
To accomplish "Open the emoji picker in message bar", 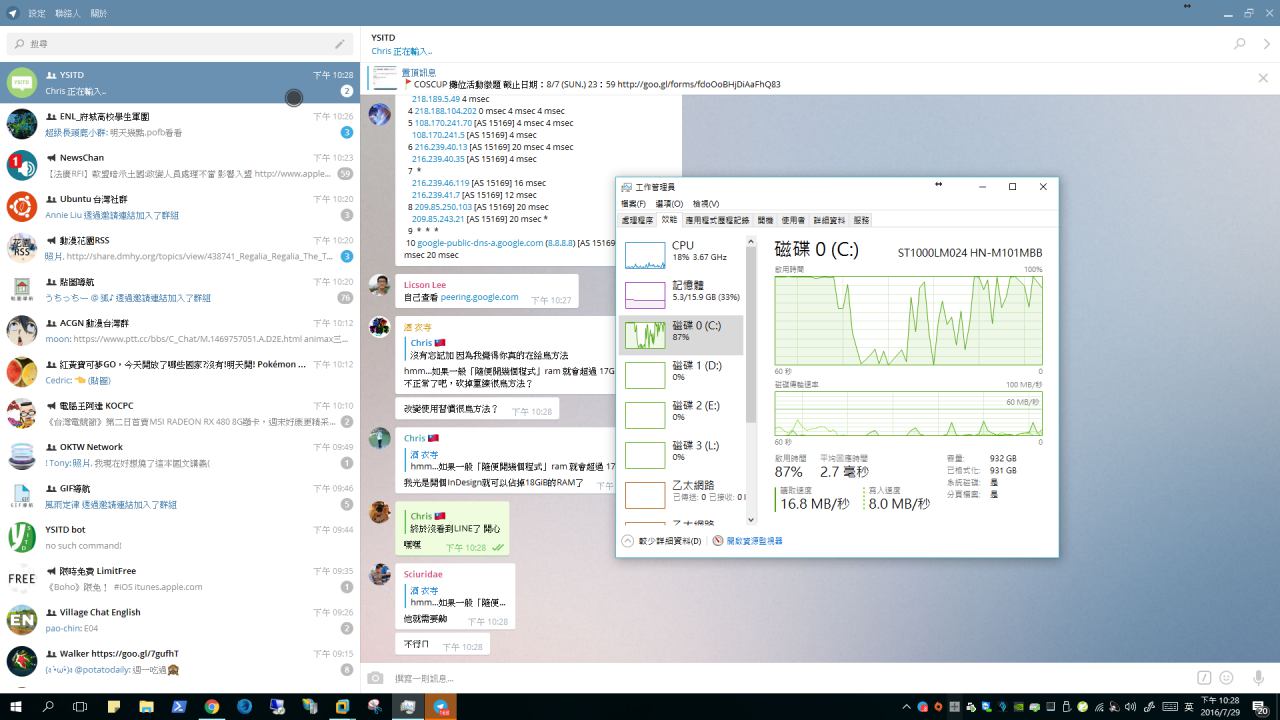I will 1226,678.
